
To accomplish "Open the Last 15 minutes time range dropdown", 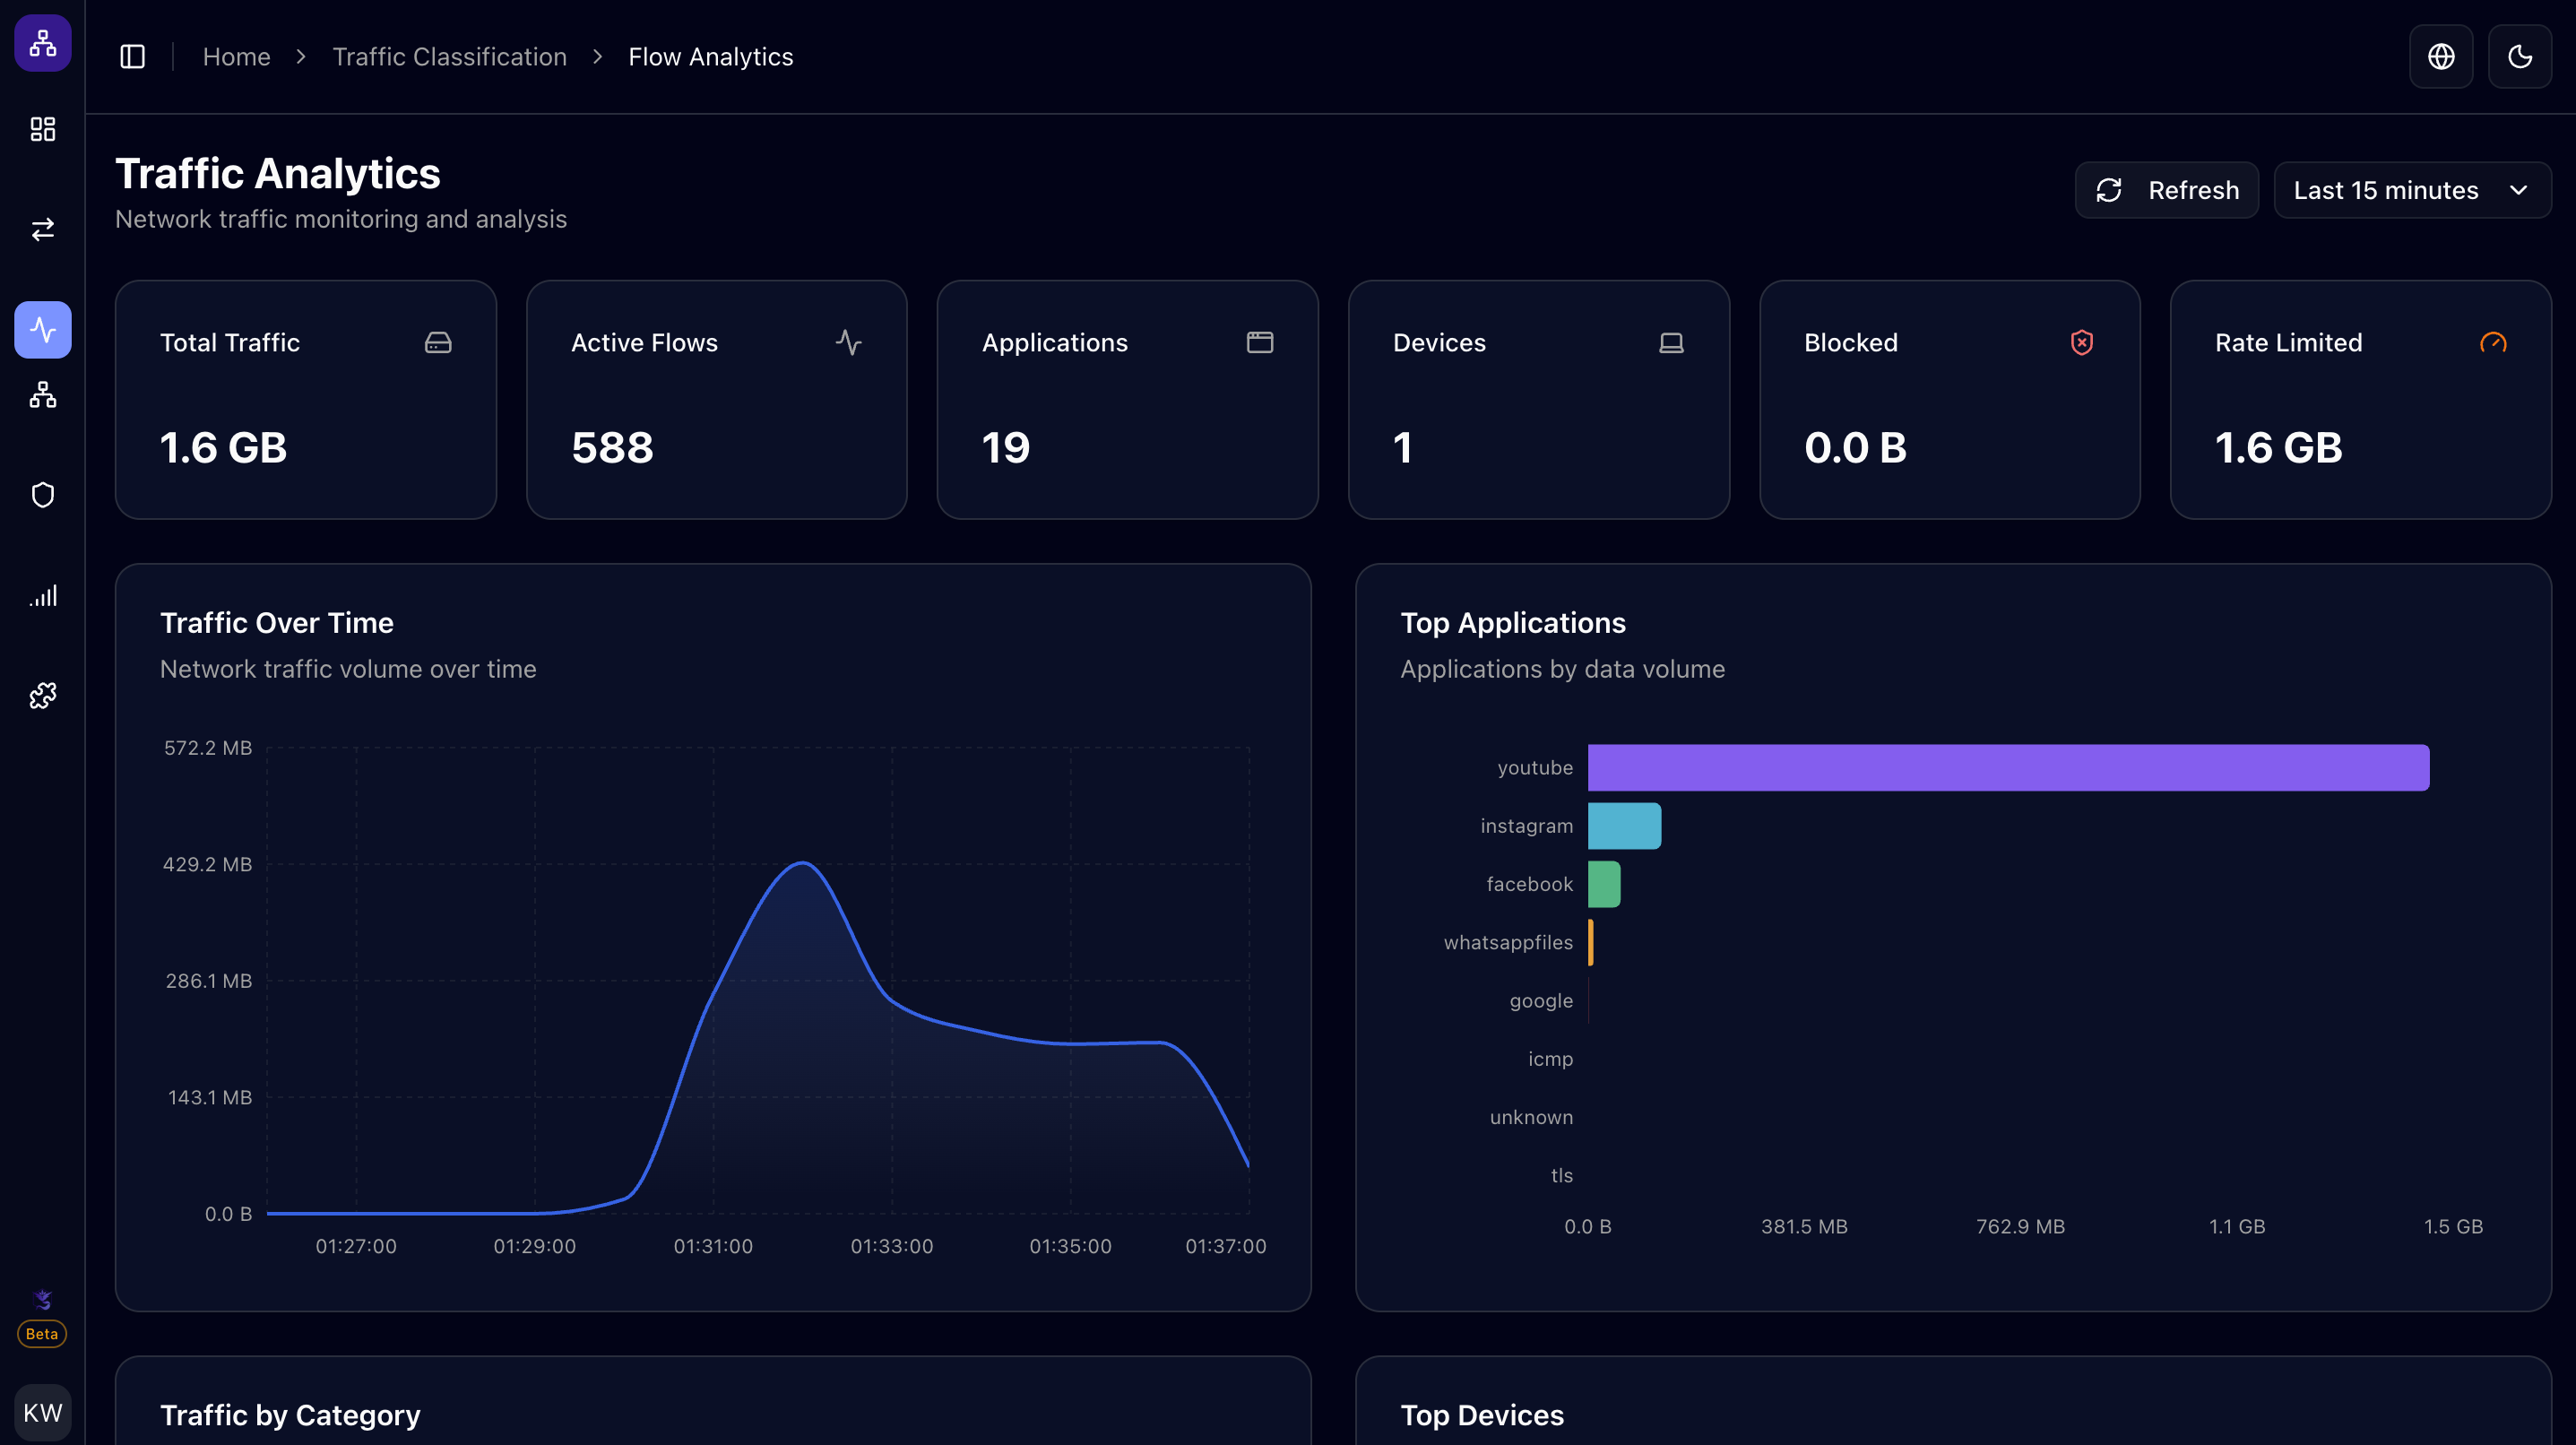I will click(2412, 190).
